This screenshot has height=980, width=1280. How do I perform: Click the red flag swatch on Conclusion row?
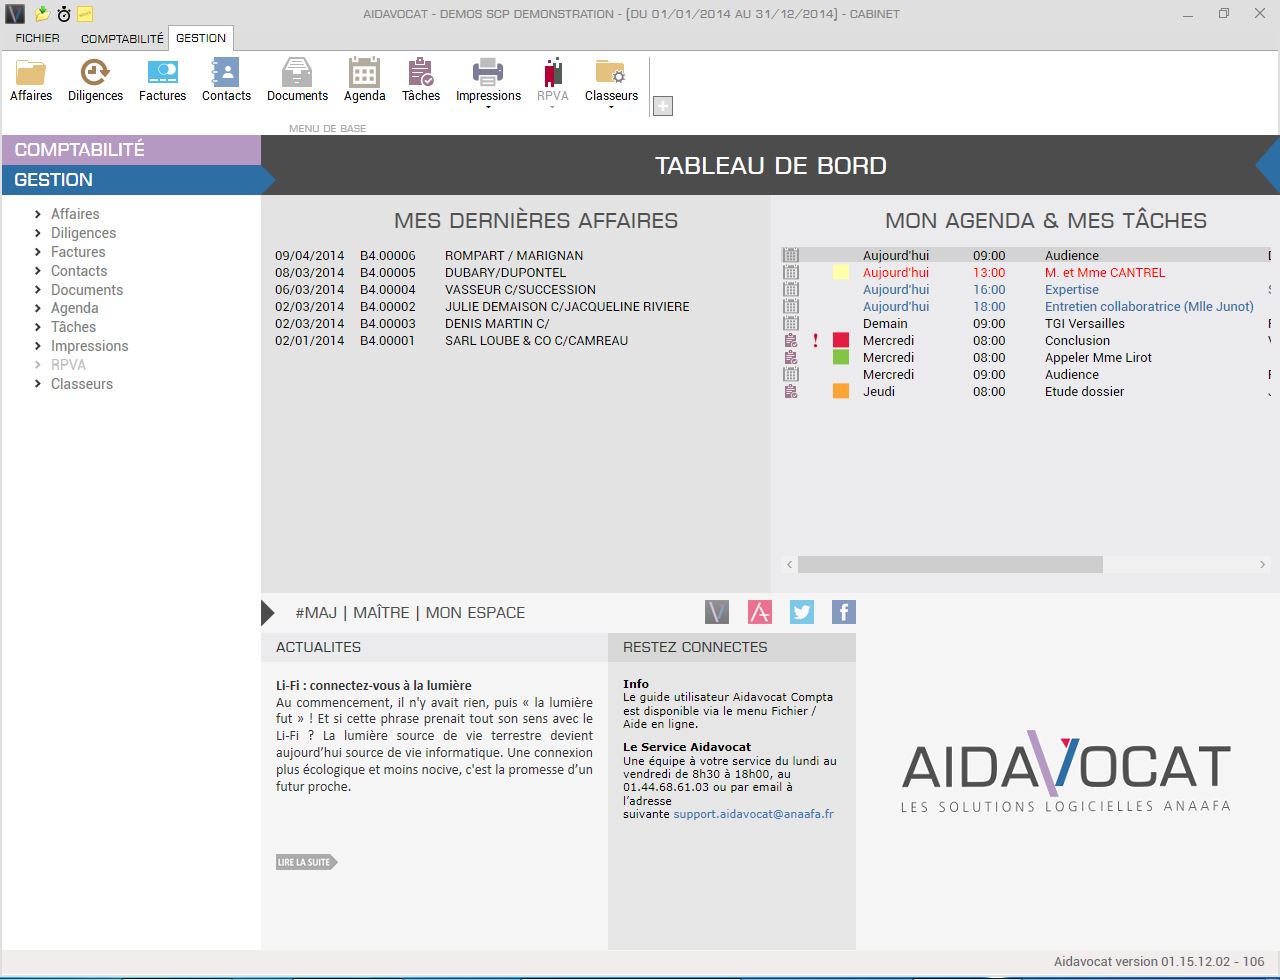coord(841,340)
